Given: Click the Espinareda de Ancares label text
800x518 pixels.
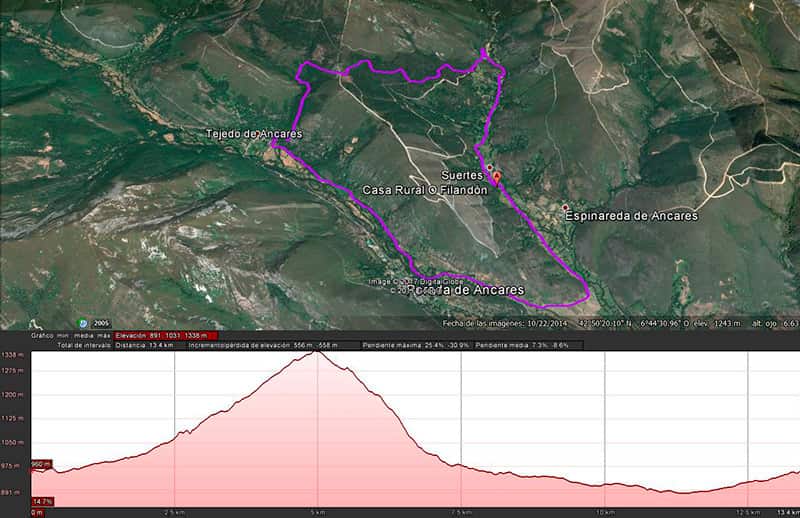Looking at the screenshot, I should (x=631, y=216).
